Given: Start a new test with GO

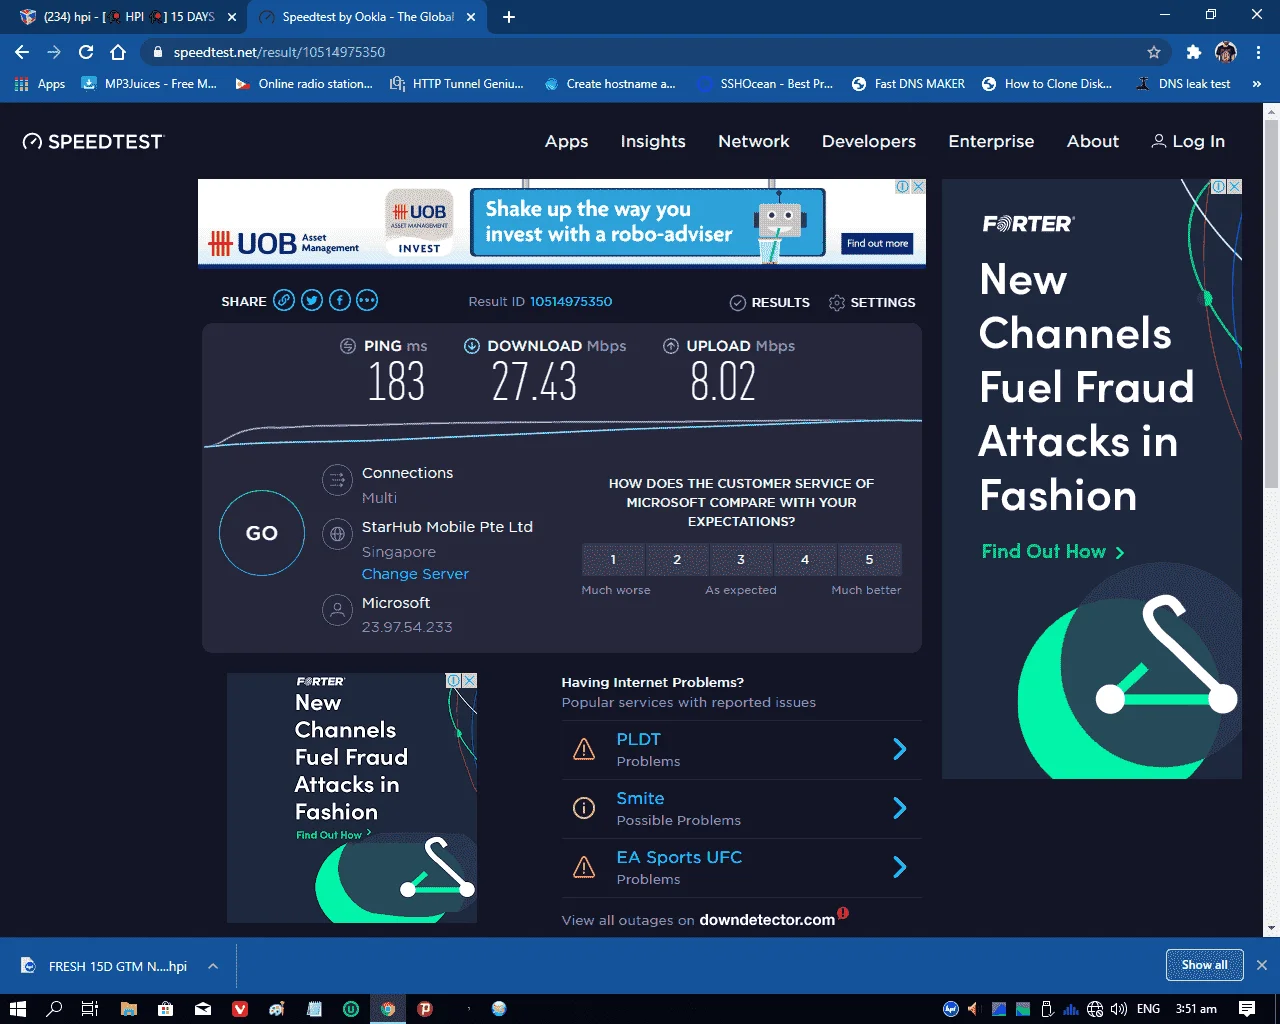Looking at the screenshot, I should (x=262, y=533).
